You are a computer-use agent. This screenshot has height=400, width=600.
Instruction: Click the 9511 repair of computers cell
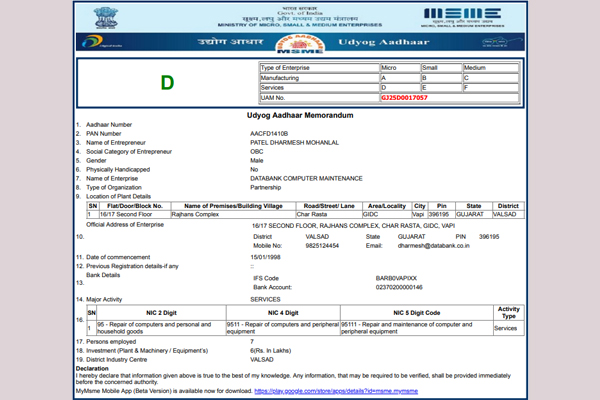[283, 328]
